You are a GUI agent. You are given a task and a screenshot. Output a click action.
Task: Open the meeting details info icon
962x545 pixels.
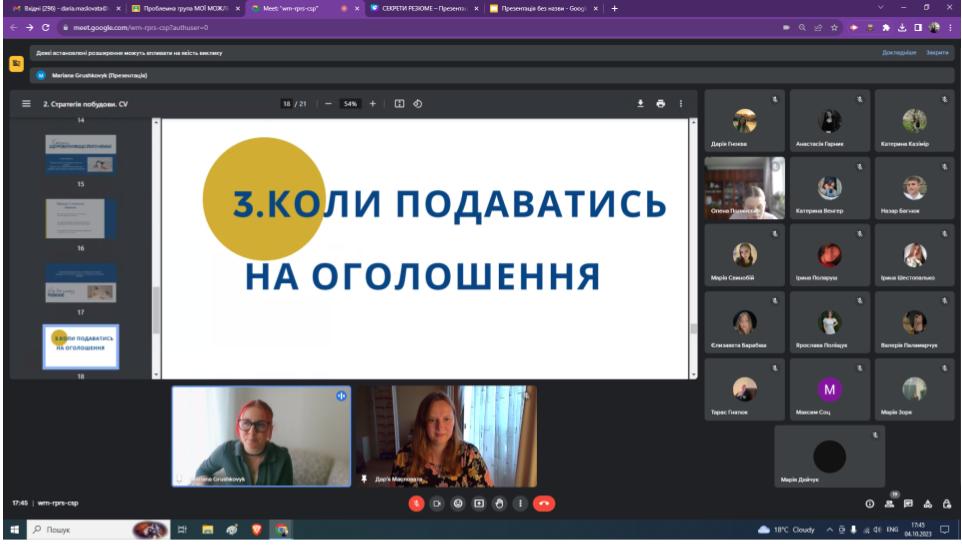[869, 503]
